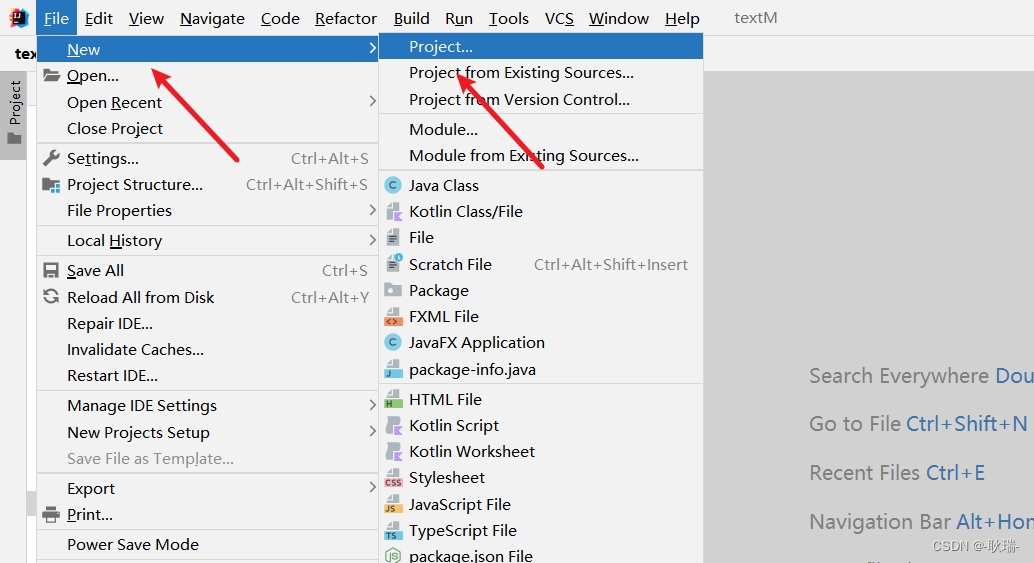Screen dimensions: 1034x563
Task: Expand the New Projects Setup submenu arrow
Action: 373,431
